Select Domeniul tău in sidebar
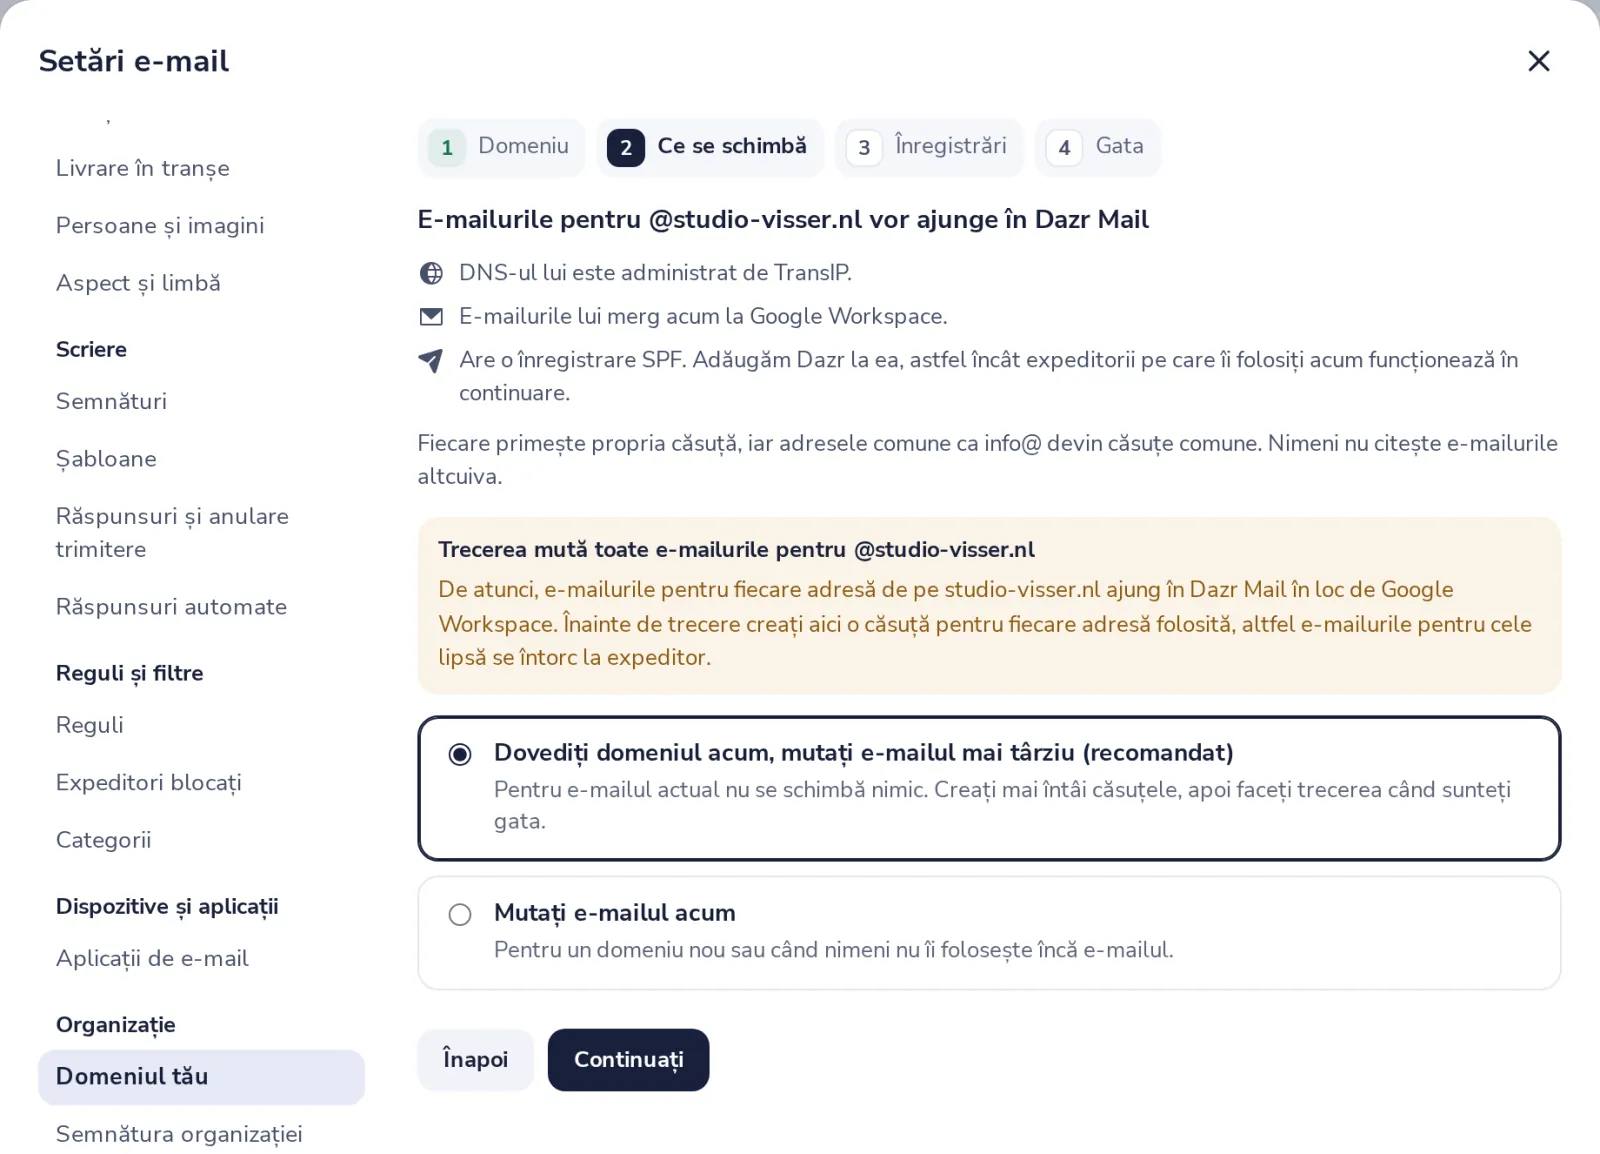 click(201, 1077)
